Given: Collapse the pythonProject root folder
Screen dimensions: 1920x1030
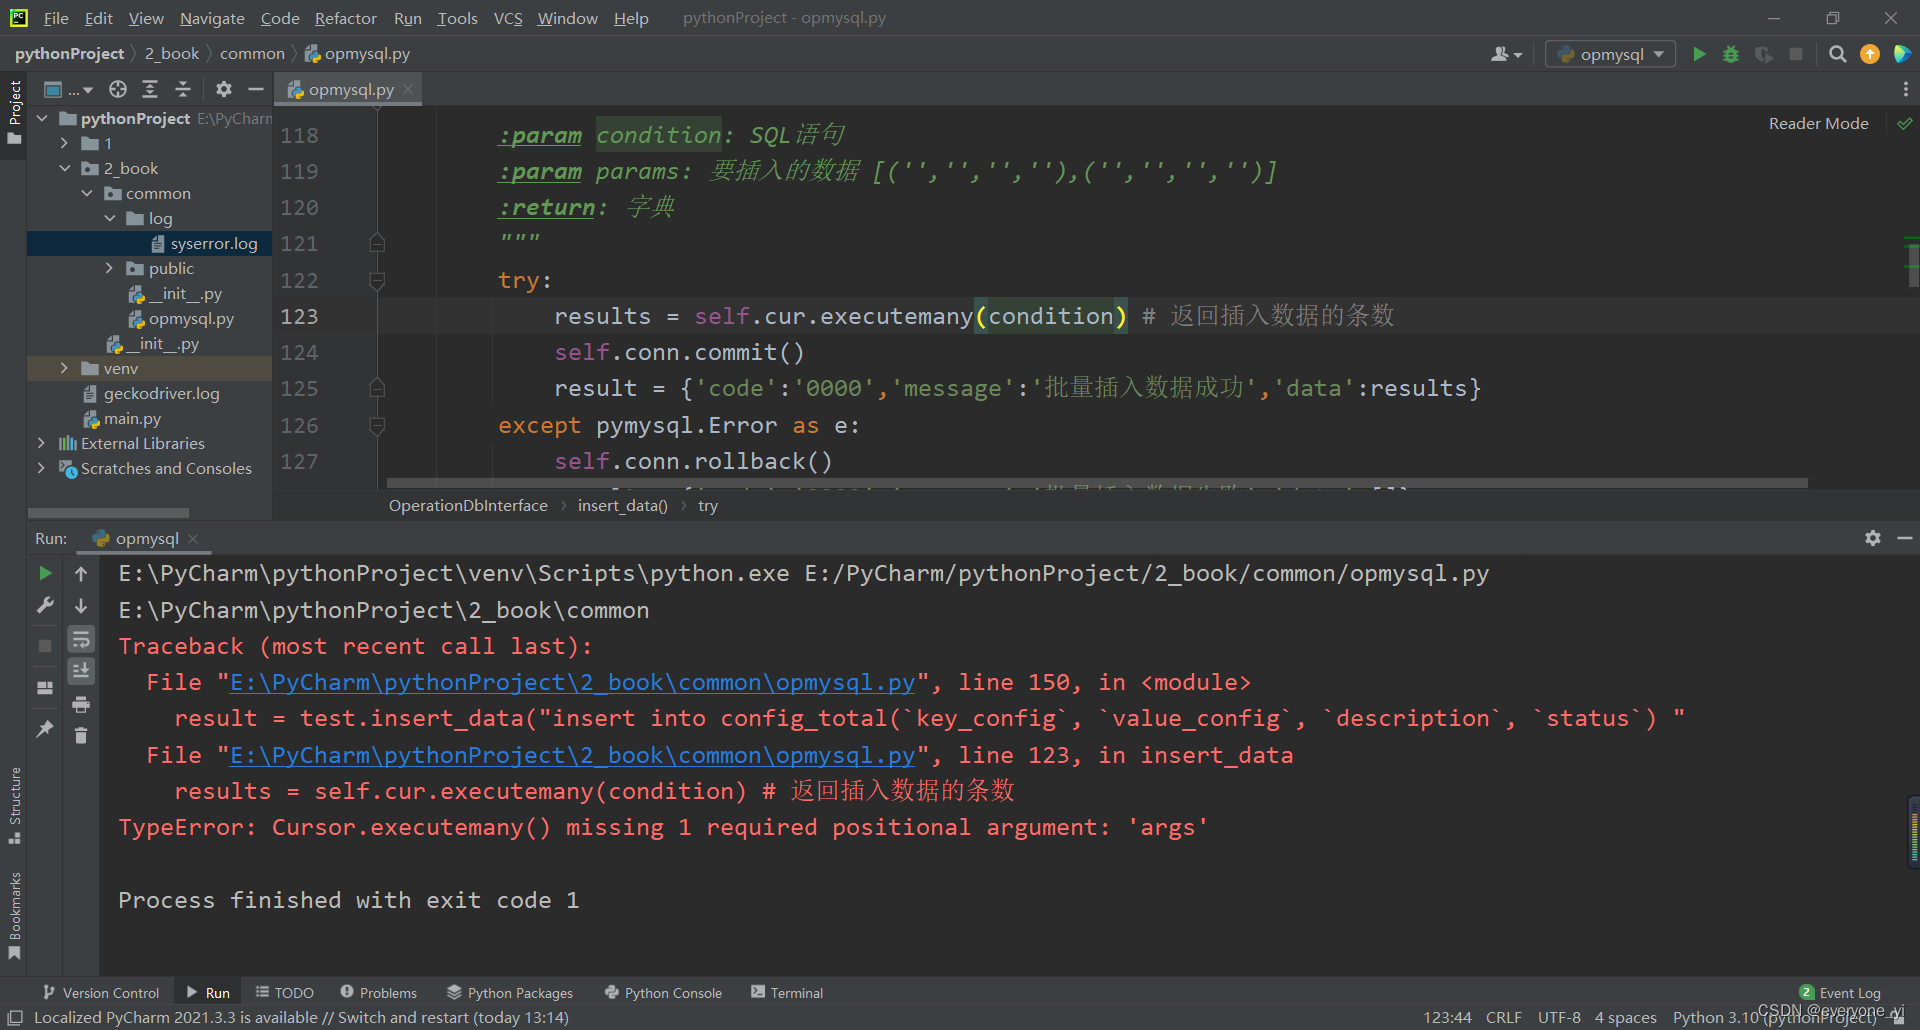Looking at the screenshot, I should 42,118.
